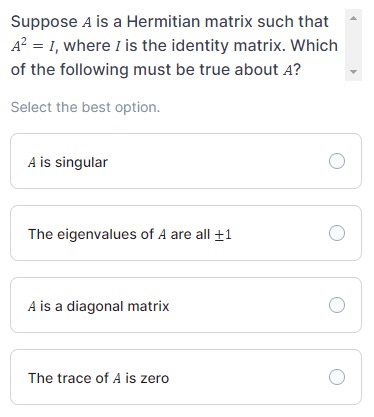This screenshot has height=417, width=374.
Task: Click 'A is a diagonal matrix' label text
Action: (x=99, y=306)
